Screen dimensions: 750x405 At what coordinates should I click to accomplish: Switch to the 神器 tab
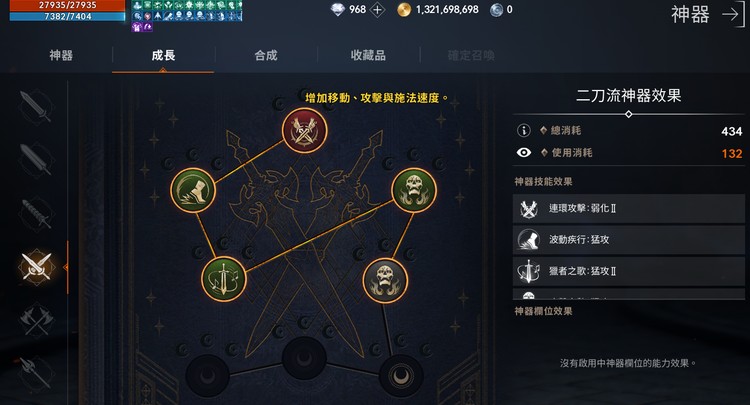(x=61, y=55)
